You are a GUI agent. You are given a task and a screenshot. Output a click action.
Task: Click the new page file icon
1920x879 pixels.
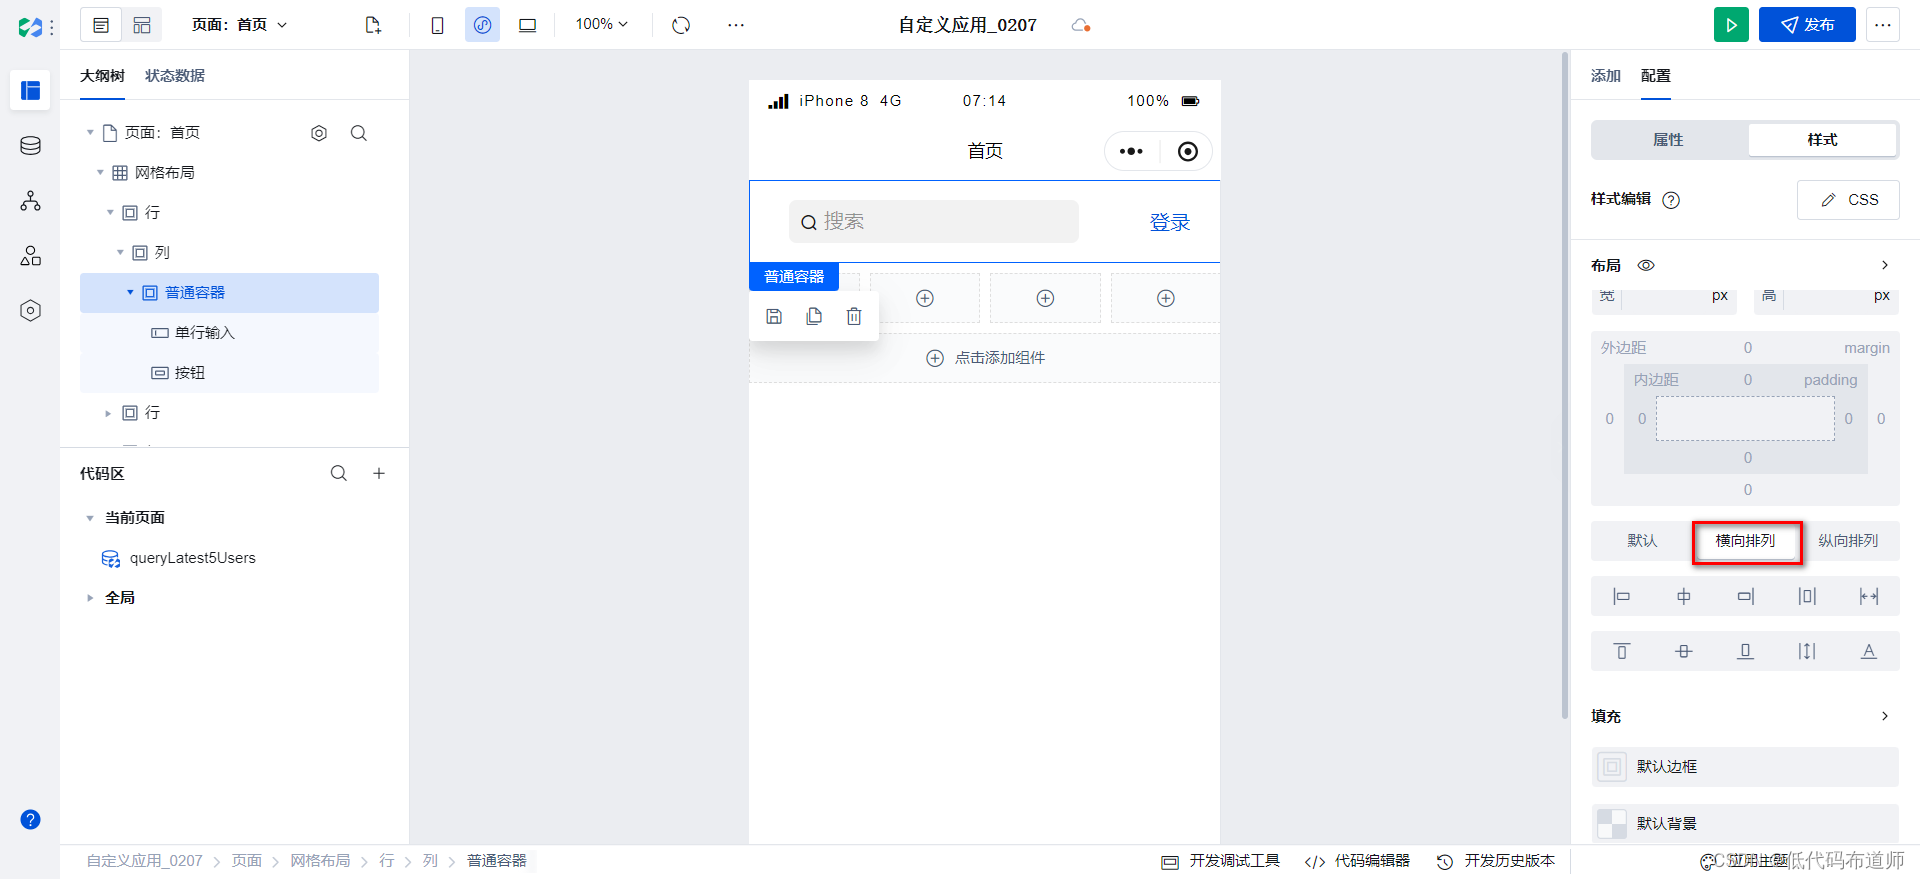point(373,25)
